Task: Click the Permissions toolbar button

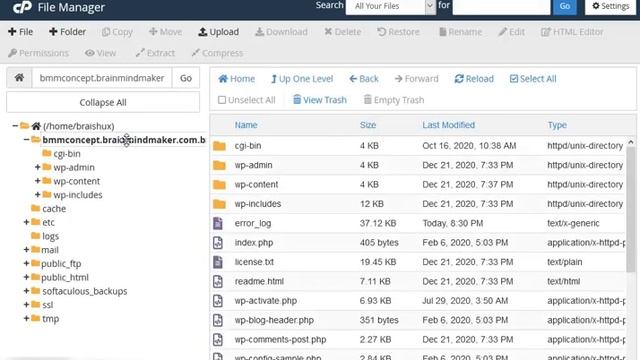Action: pos(38,53)
